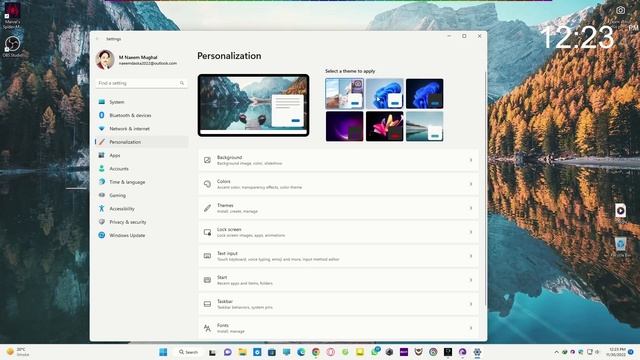Open M Naeem Mughal account profile

(x=137, y=60)
